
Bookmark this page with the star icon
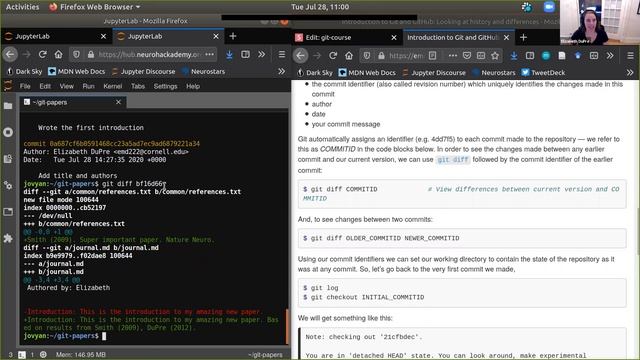[495, 56]
